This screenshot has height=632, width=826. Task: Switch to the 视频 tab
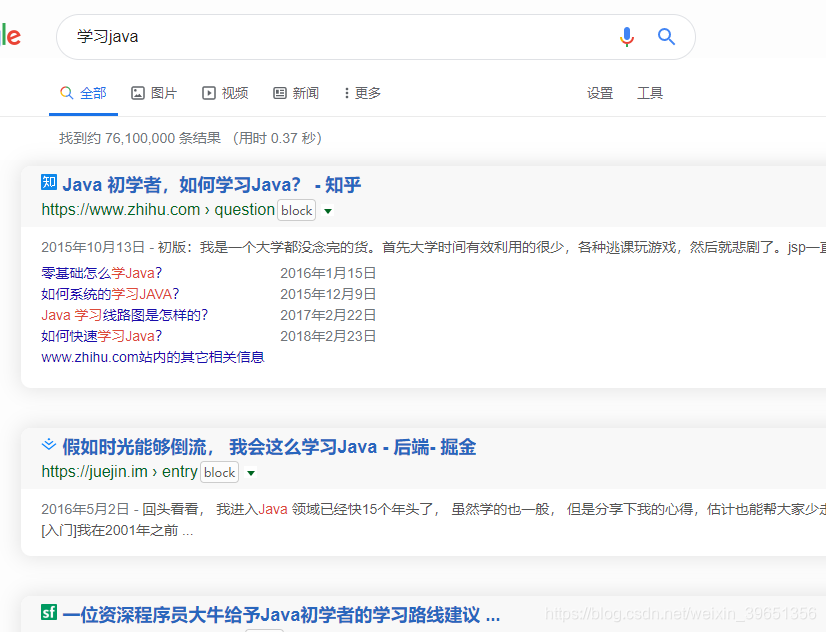(x=225, y=93)
